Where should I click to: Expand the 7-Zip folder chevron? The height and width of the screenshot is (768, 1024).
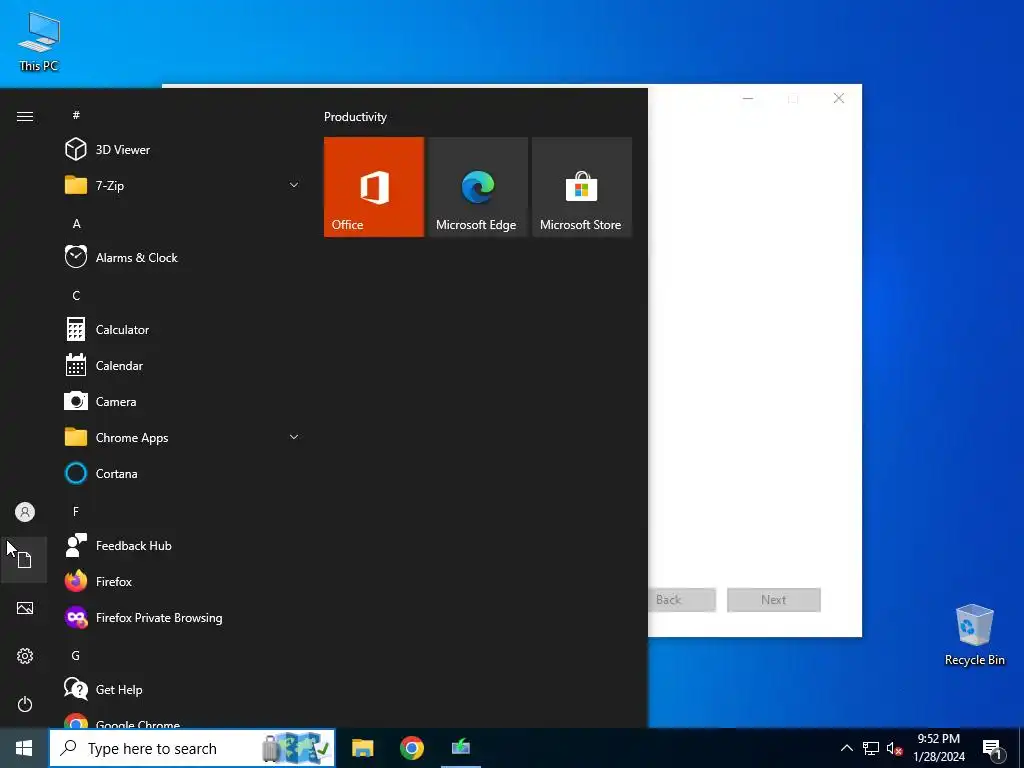point(294,185)
